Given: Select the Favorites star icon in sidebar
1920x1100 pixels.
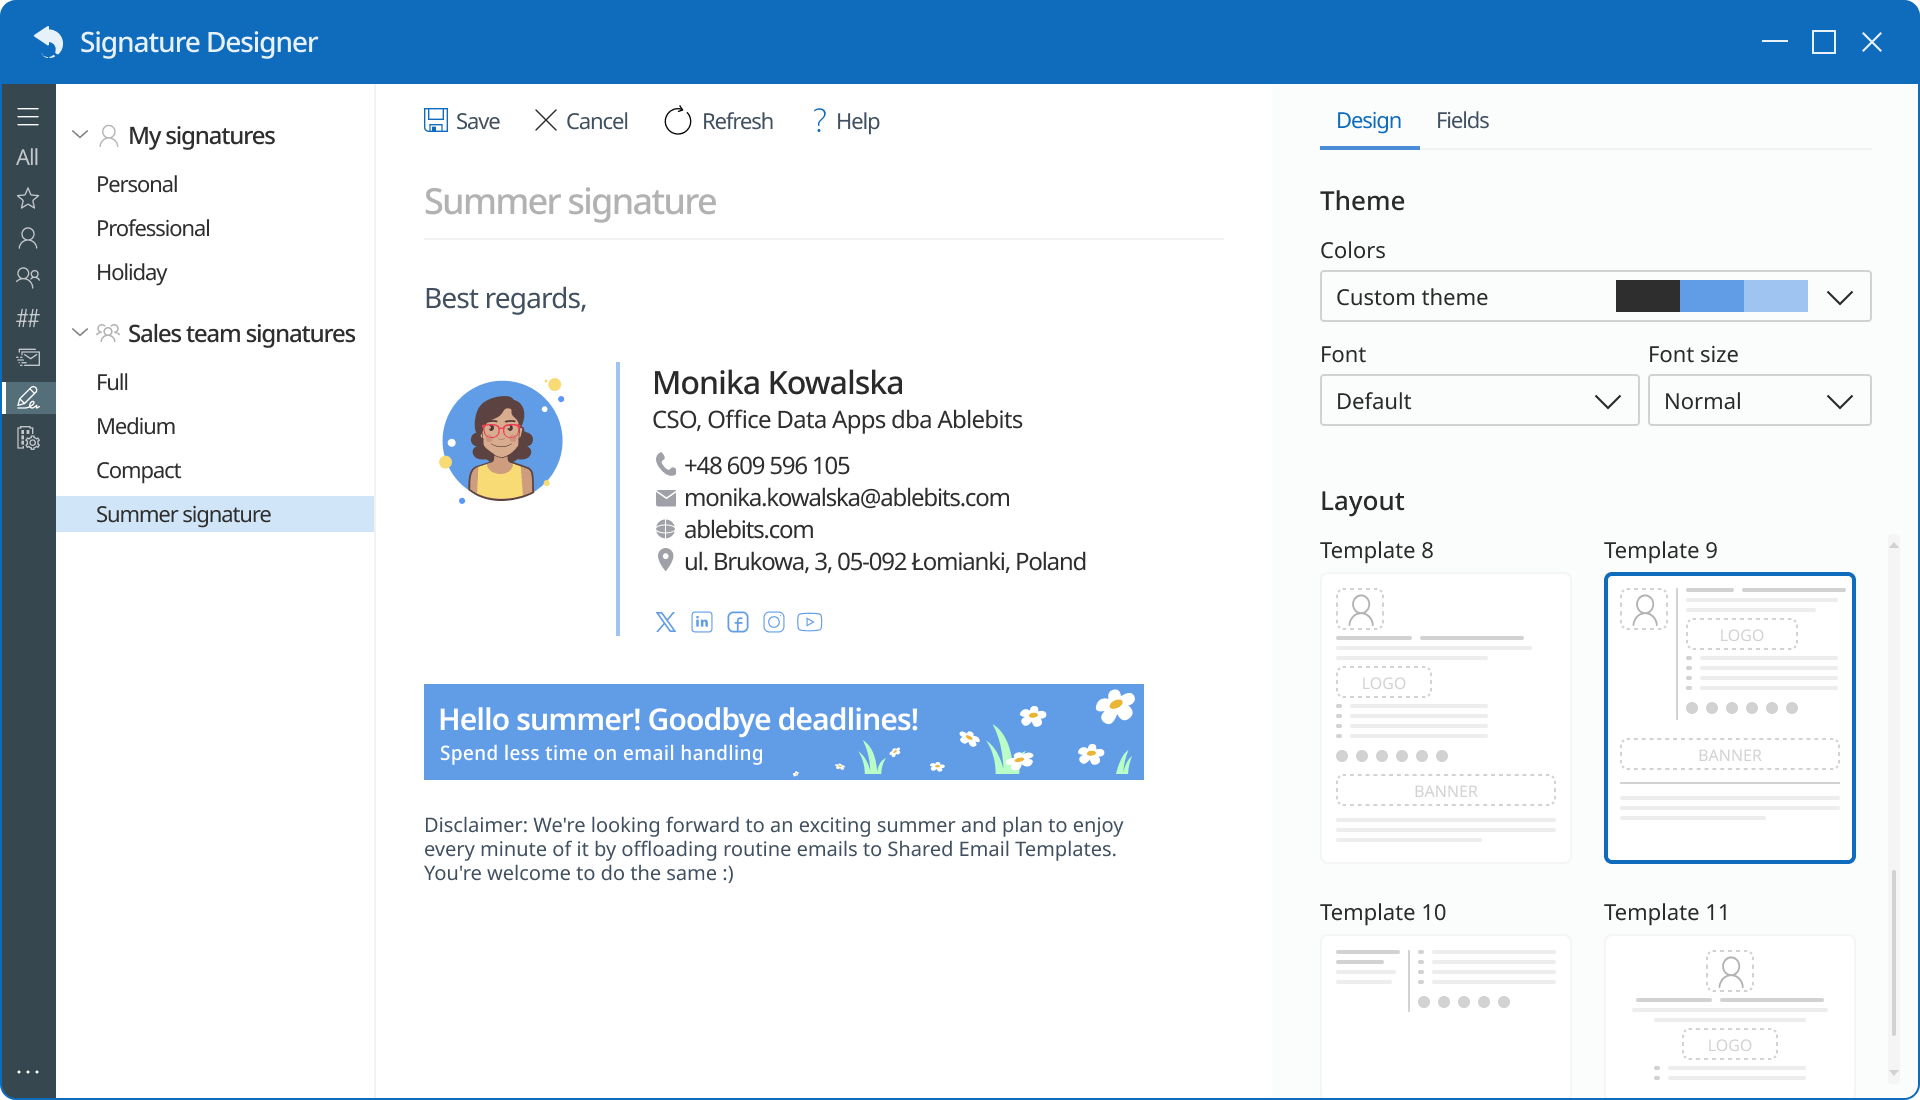Looking at the screenshot, I should pos(28,198).
